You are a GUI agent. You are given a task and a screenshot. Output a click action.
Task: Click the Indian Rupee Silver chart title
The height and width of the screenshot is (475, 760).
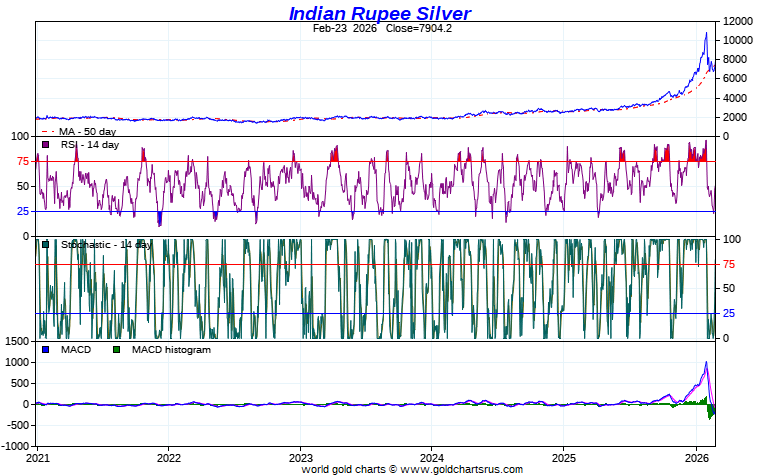380,14
